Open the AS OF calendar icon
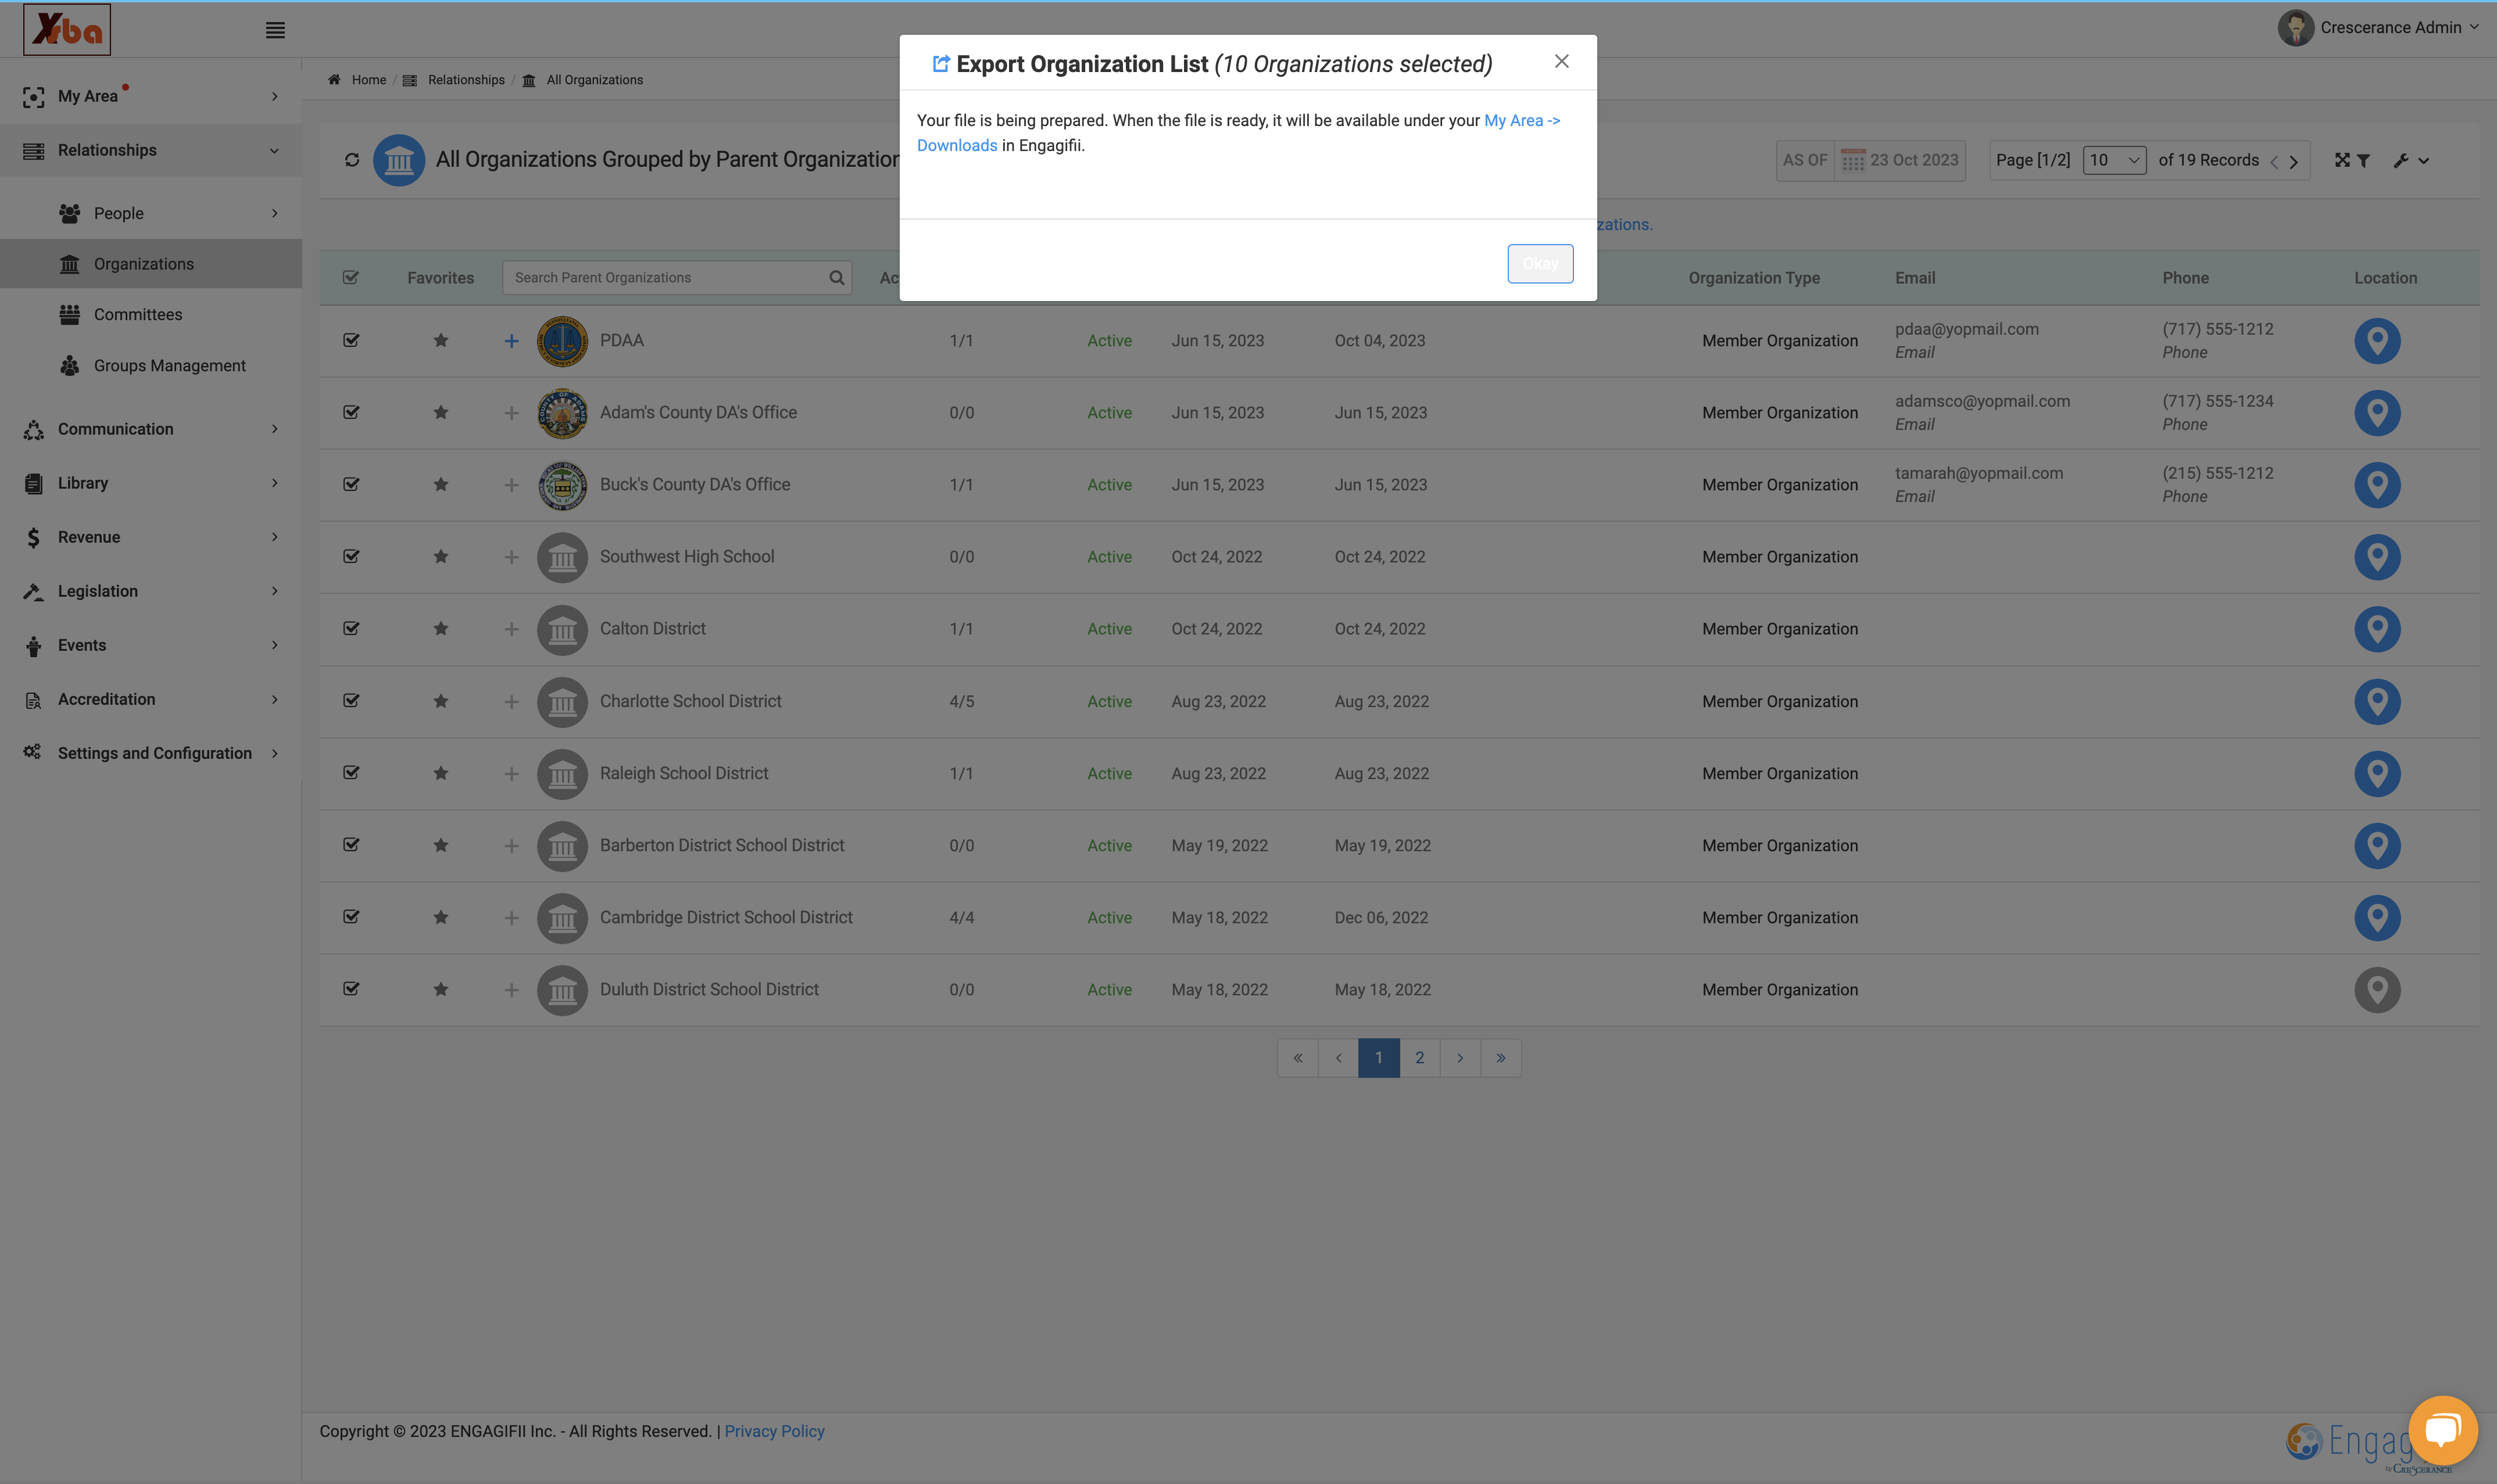The width and height of the screenshot is (2497, 1484). point(1853,160)
